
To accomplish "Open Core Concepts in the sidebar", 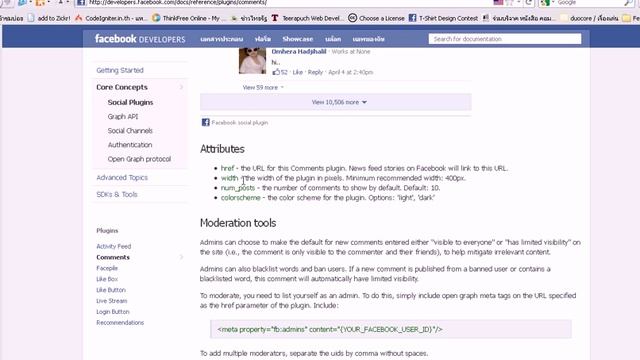I will (122, 87).
